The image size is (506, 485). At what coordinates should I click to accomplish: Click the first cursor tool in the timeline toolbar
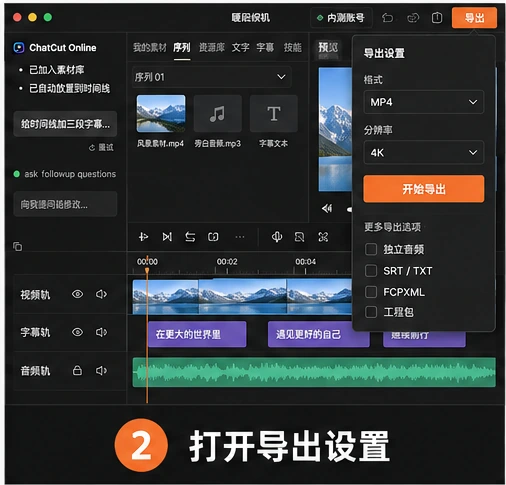click(143, 237)
